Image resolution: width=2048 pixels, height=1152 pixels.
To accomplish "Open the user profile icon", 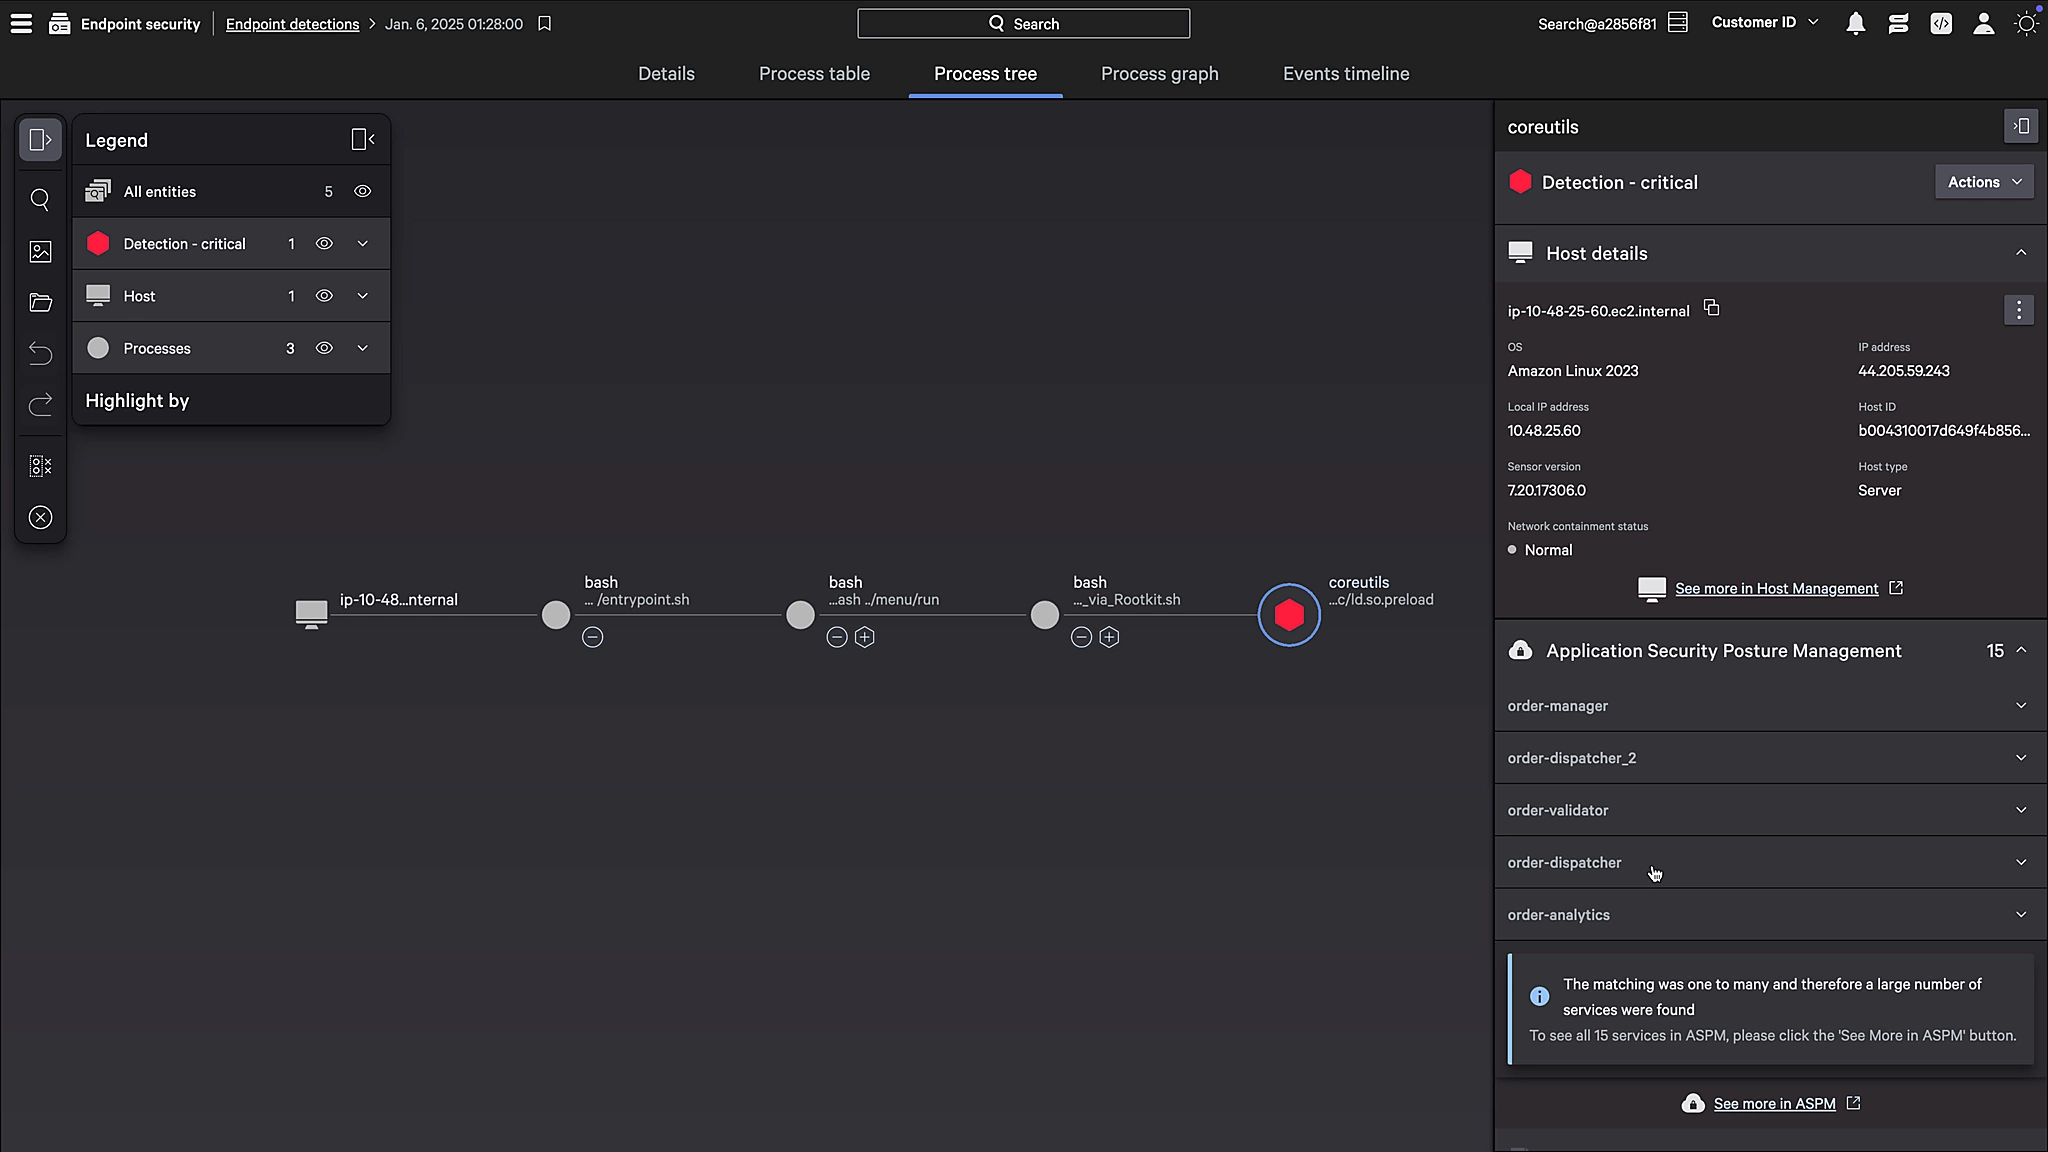I will [1983, 23].
